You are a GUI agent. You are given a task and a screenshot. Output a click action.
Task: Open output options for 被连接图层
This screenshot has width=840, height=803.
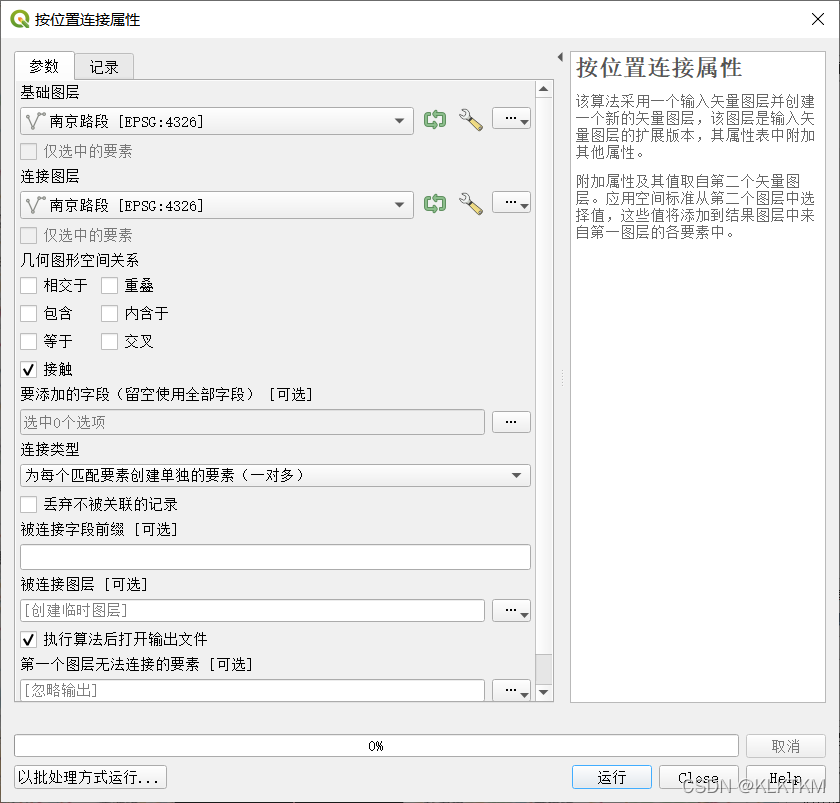point(511,611)
